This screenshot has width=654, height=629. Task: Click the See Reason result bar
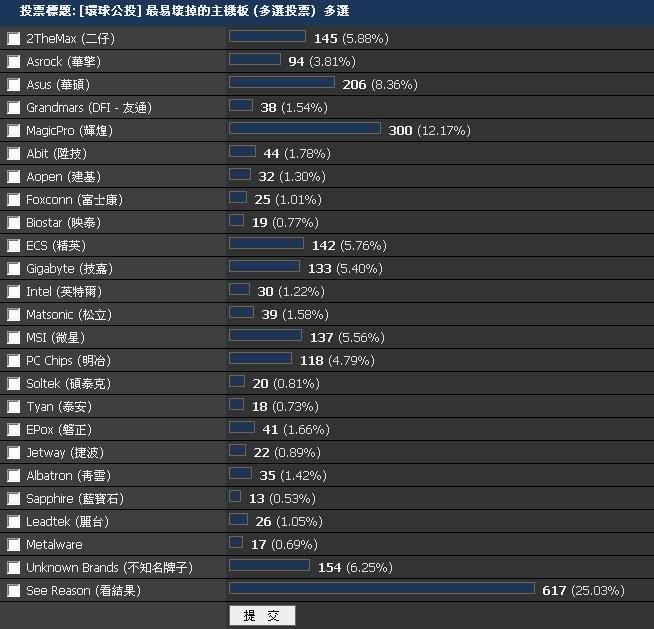coord(381,589)
